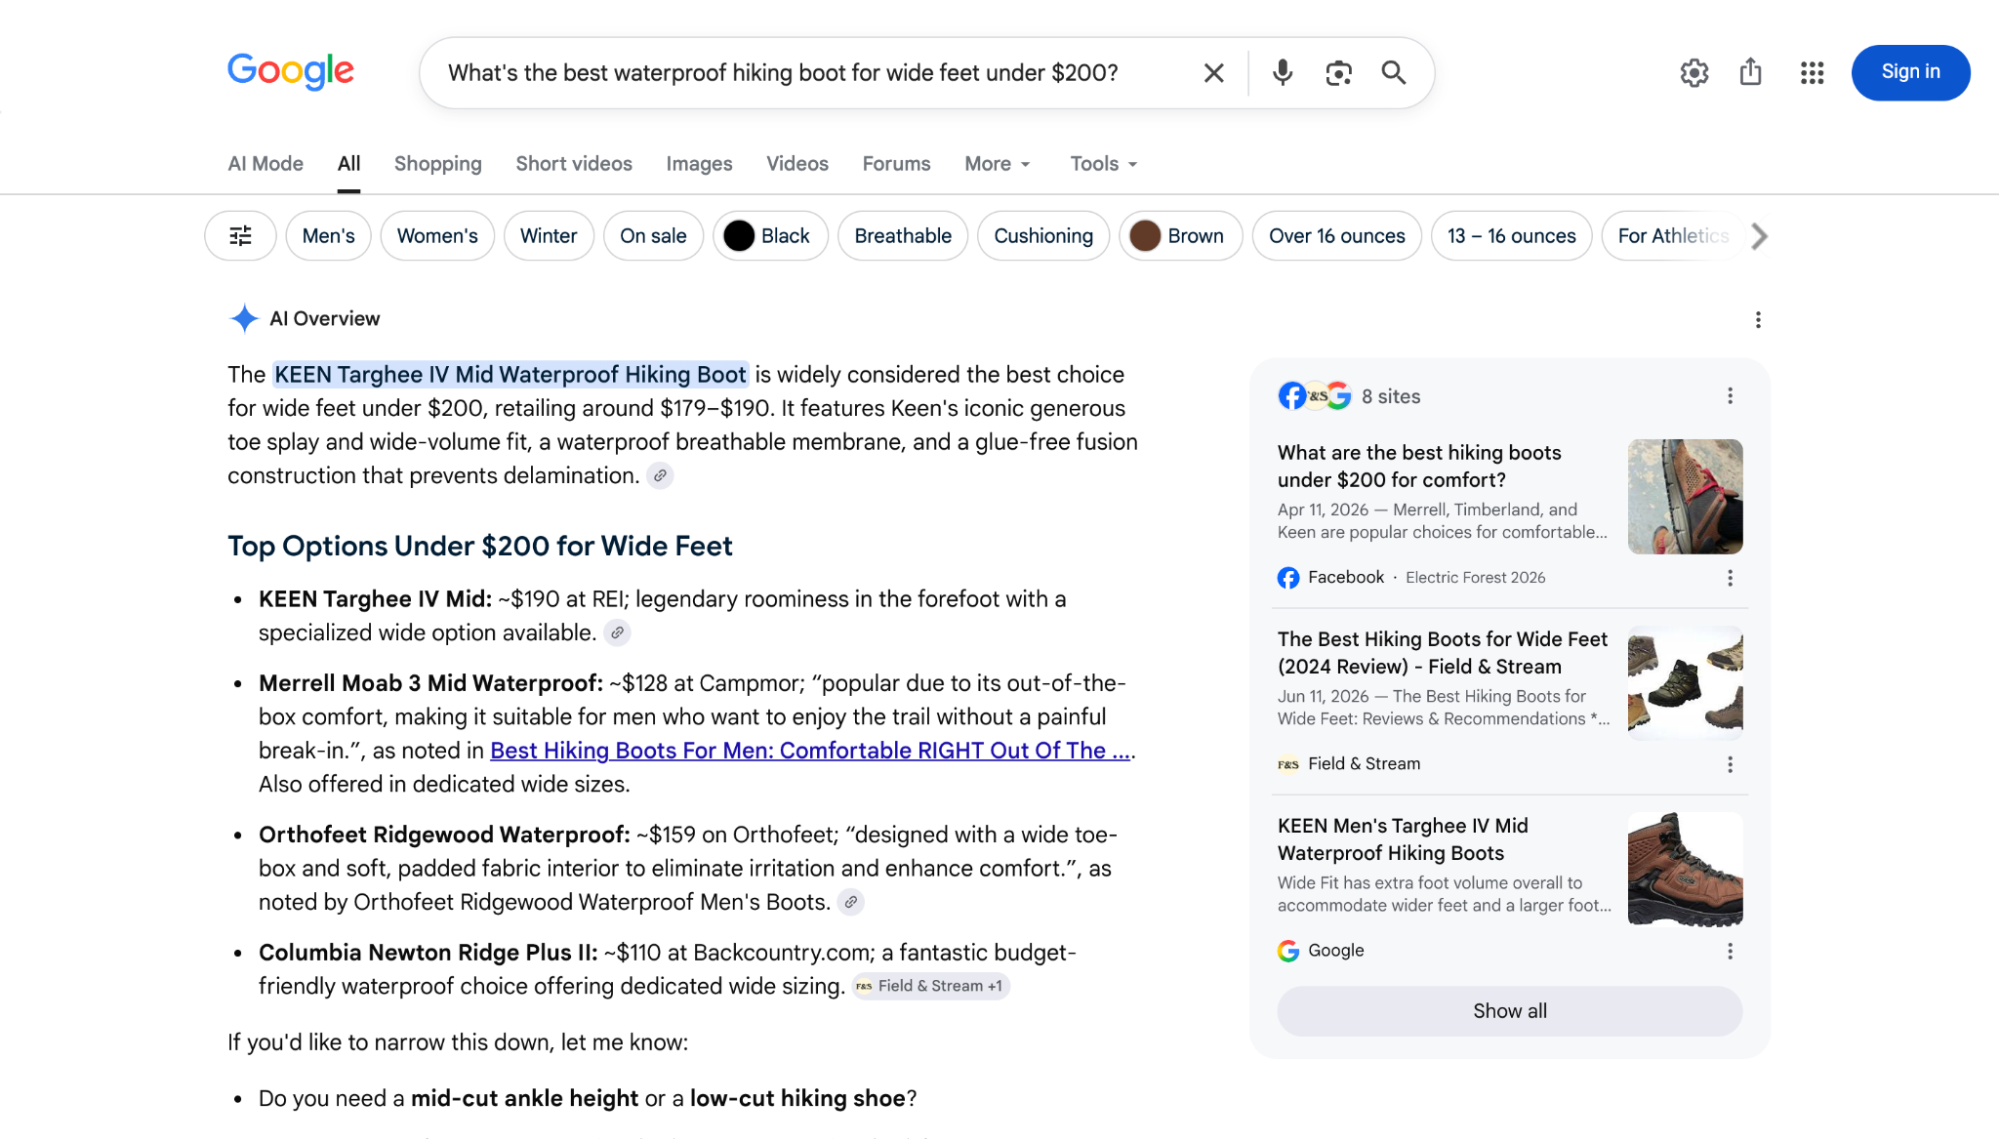Click the Facebook source icon

point(1288,578)
